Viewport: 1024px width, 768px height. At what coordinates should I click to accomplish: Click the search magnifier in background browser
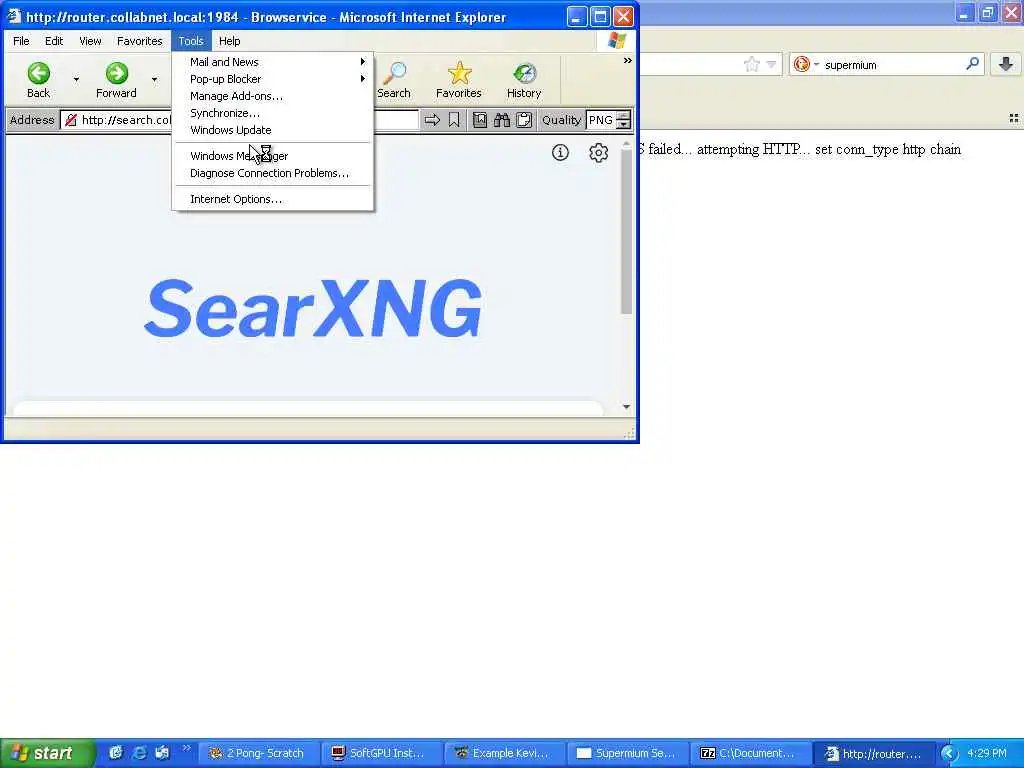(972, 63)
